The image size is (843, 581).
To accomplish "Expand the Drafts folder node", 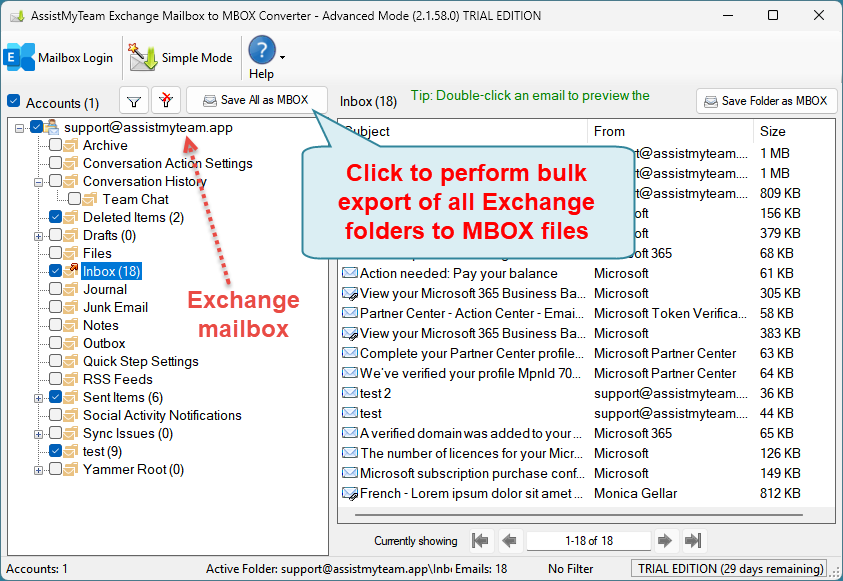I will [39, 236].
